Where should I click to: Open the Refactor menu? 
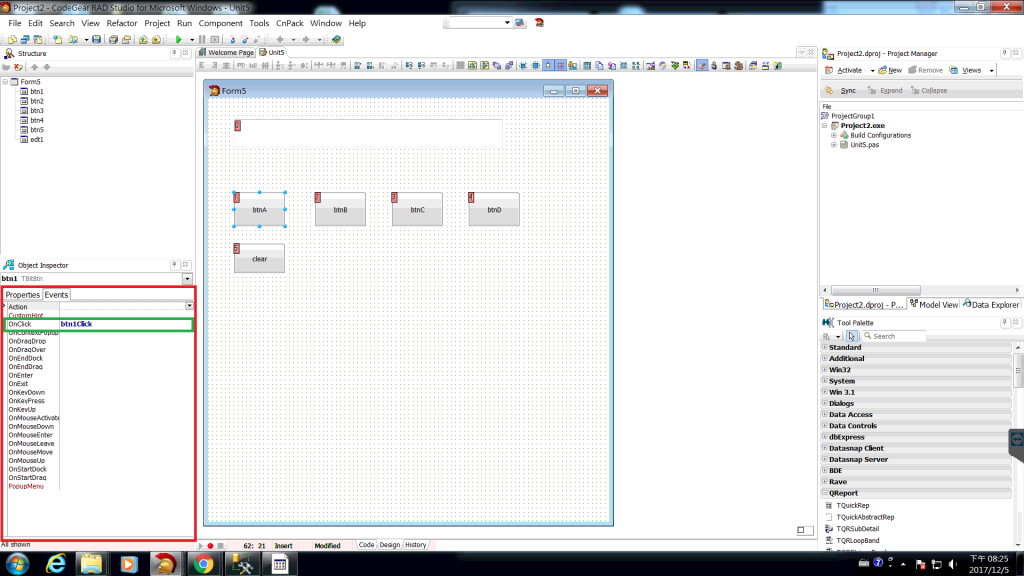[x=121, y=23]
